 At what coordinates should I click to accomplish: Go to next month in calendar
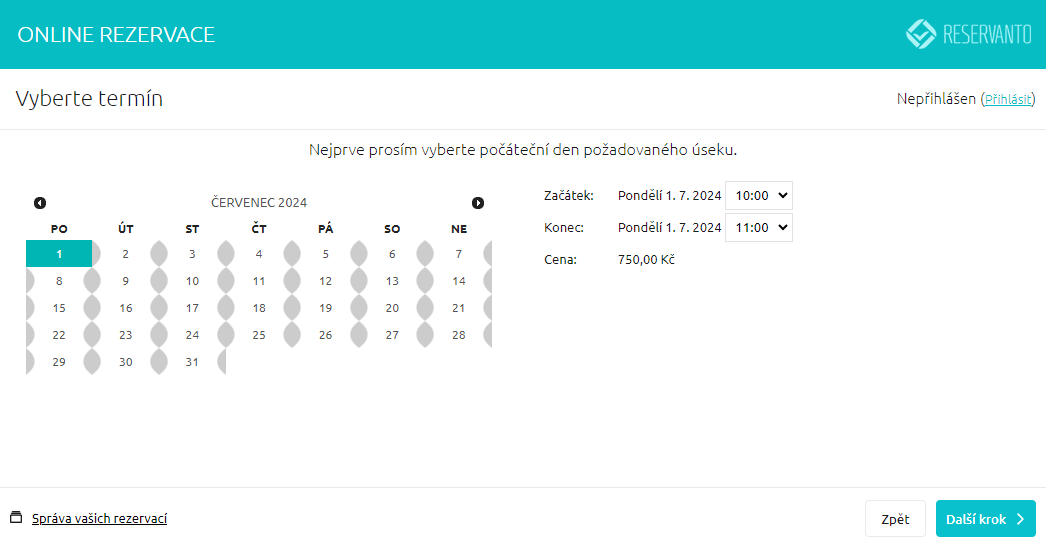point(478,203)
